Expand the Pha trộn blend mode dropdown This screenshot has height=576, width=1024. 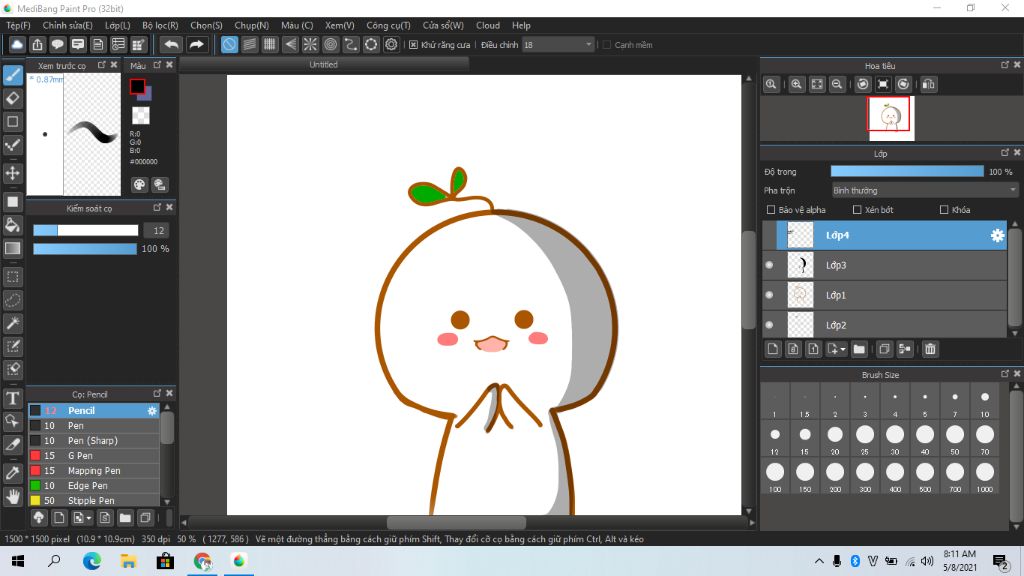[x=925, y=191]
